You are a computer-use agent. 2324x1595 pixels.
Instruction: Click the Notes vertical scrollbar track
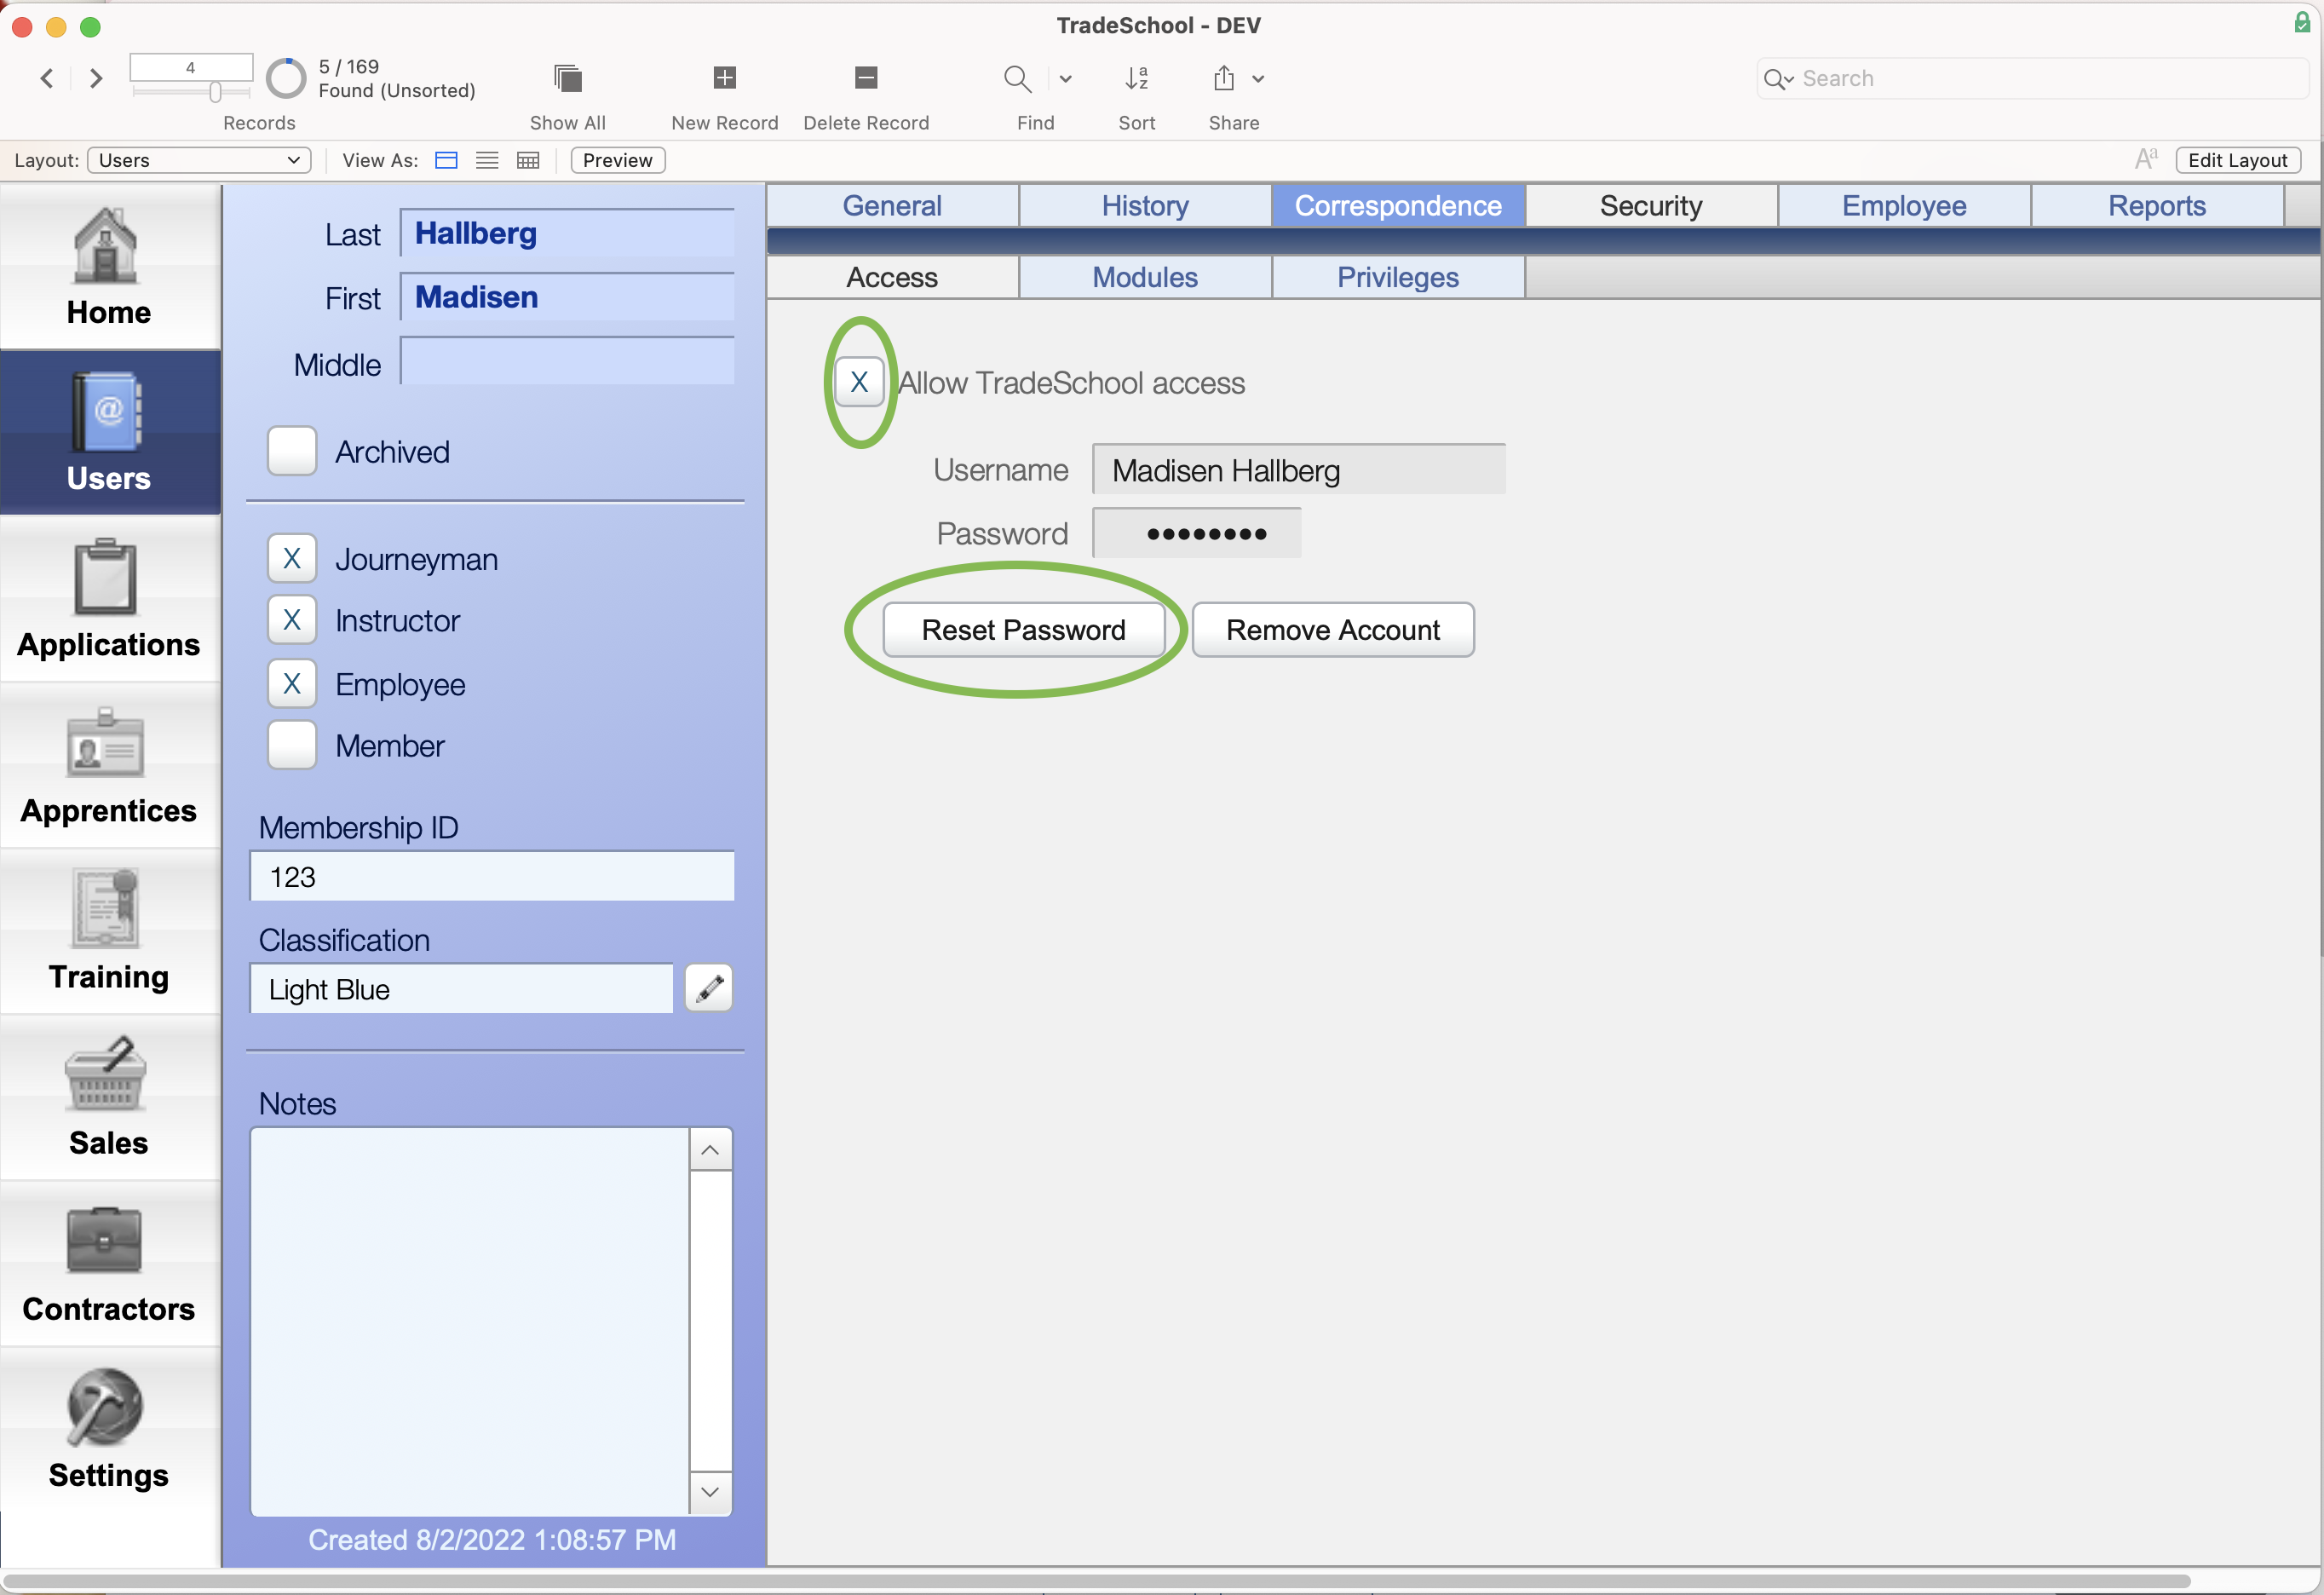[710, 1321]
